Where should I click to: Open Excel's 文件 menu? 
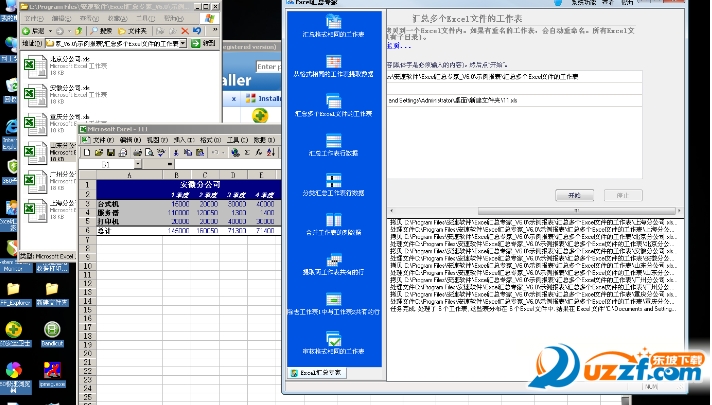tap(102, 140)
